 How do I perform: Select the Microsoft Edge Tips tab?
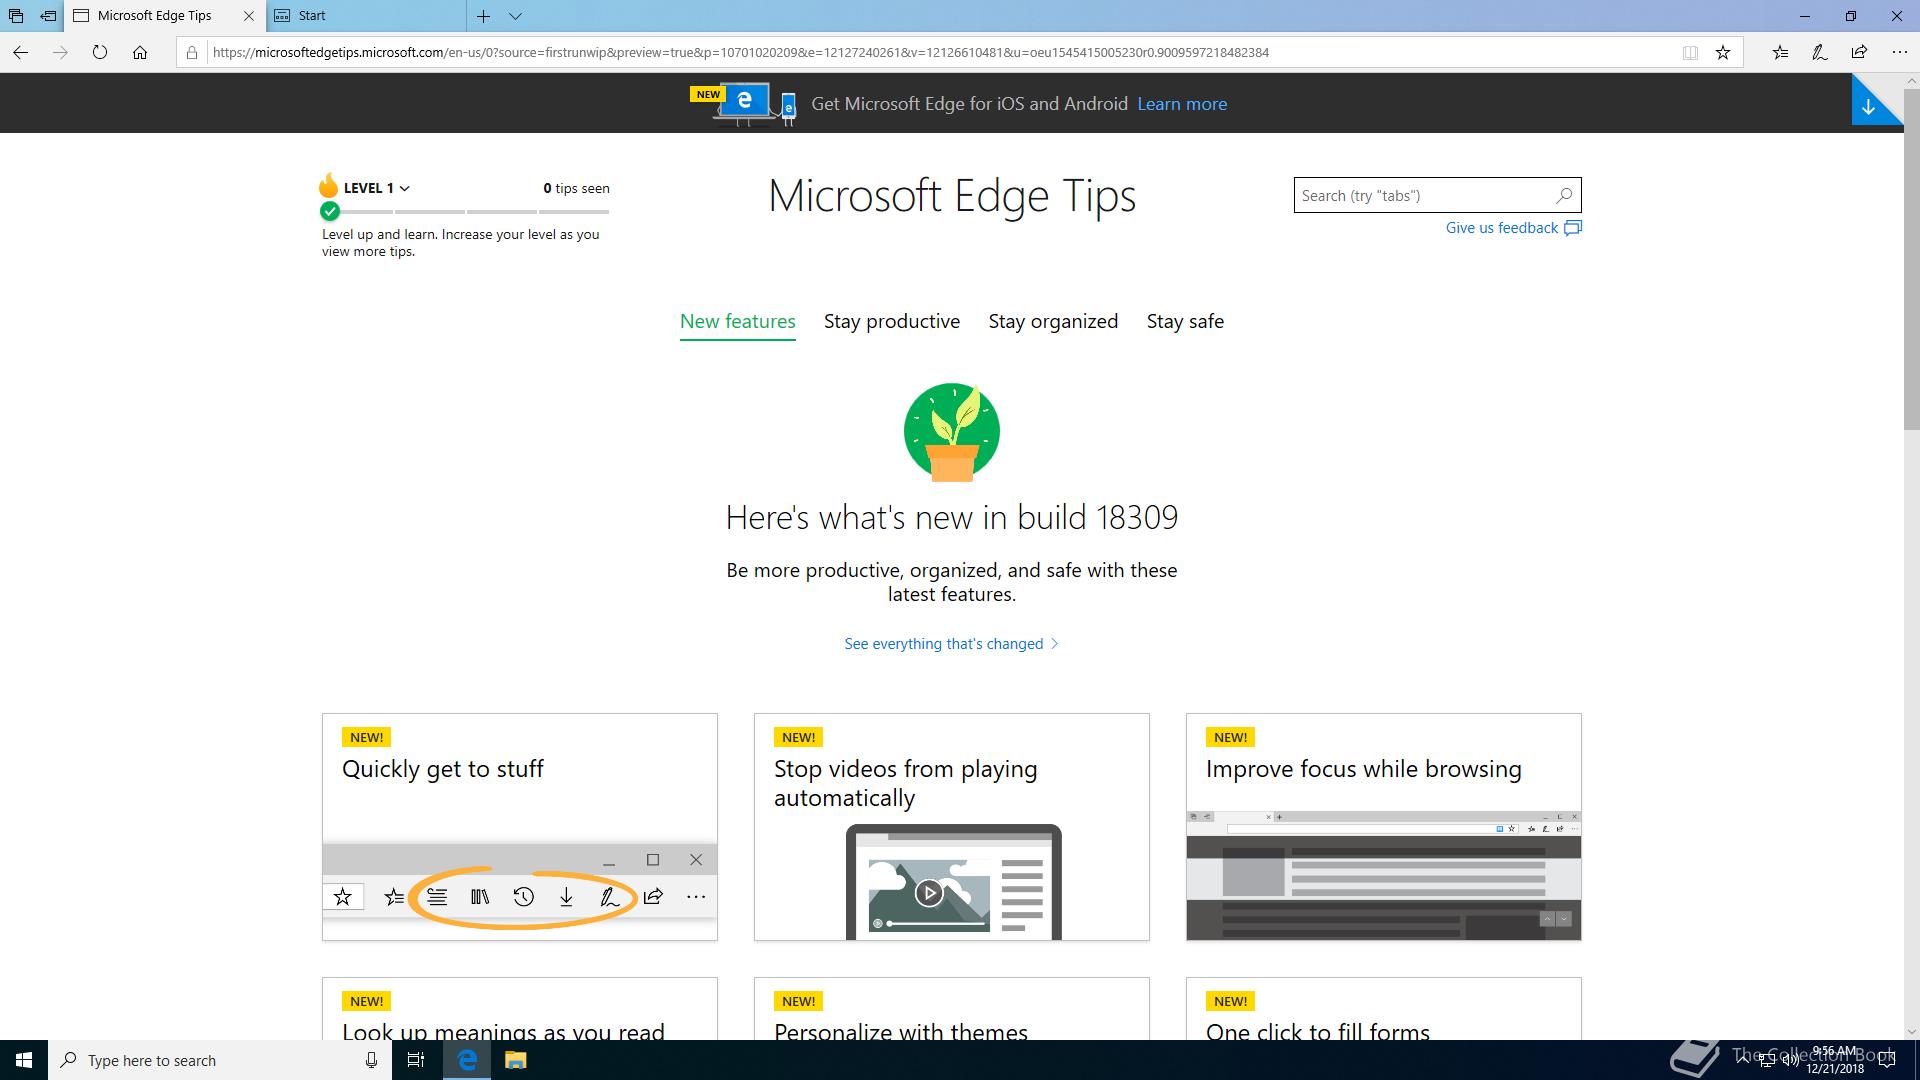(155, 16)
